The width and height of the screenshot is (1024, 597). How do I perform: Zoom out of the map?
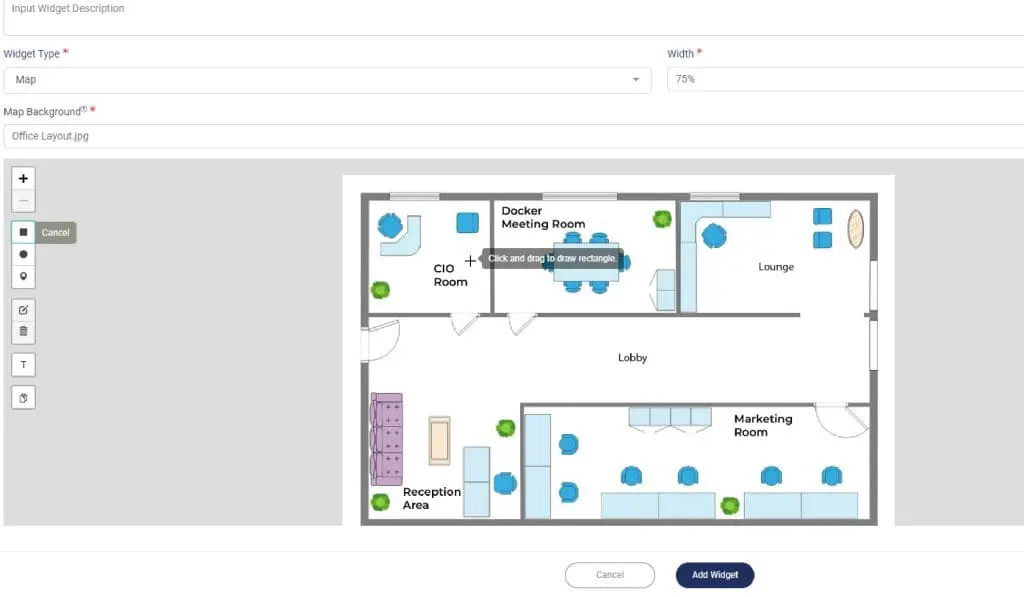click(x=23, y=201)
